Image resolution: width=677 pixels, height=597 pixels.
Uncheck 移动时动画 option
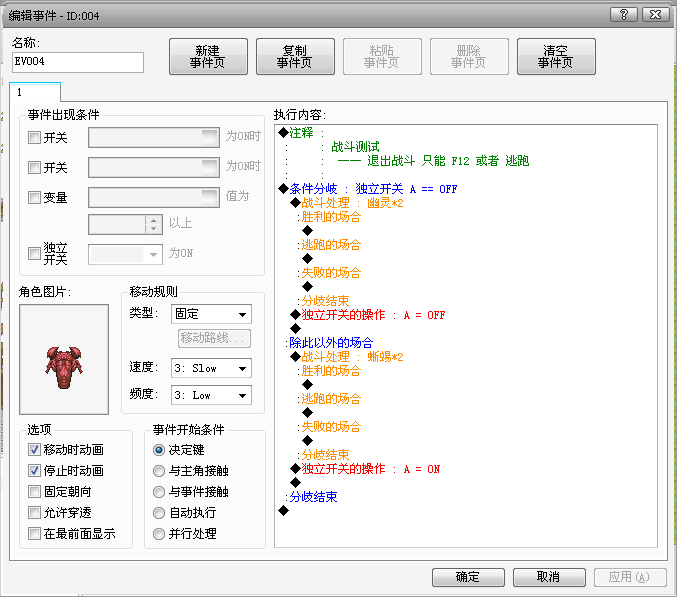coord(34,450)
